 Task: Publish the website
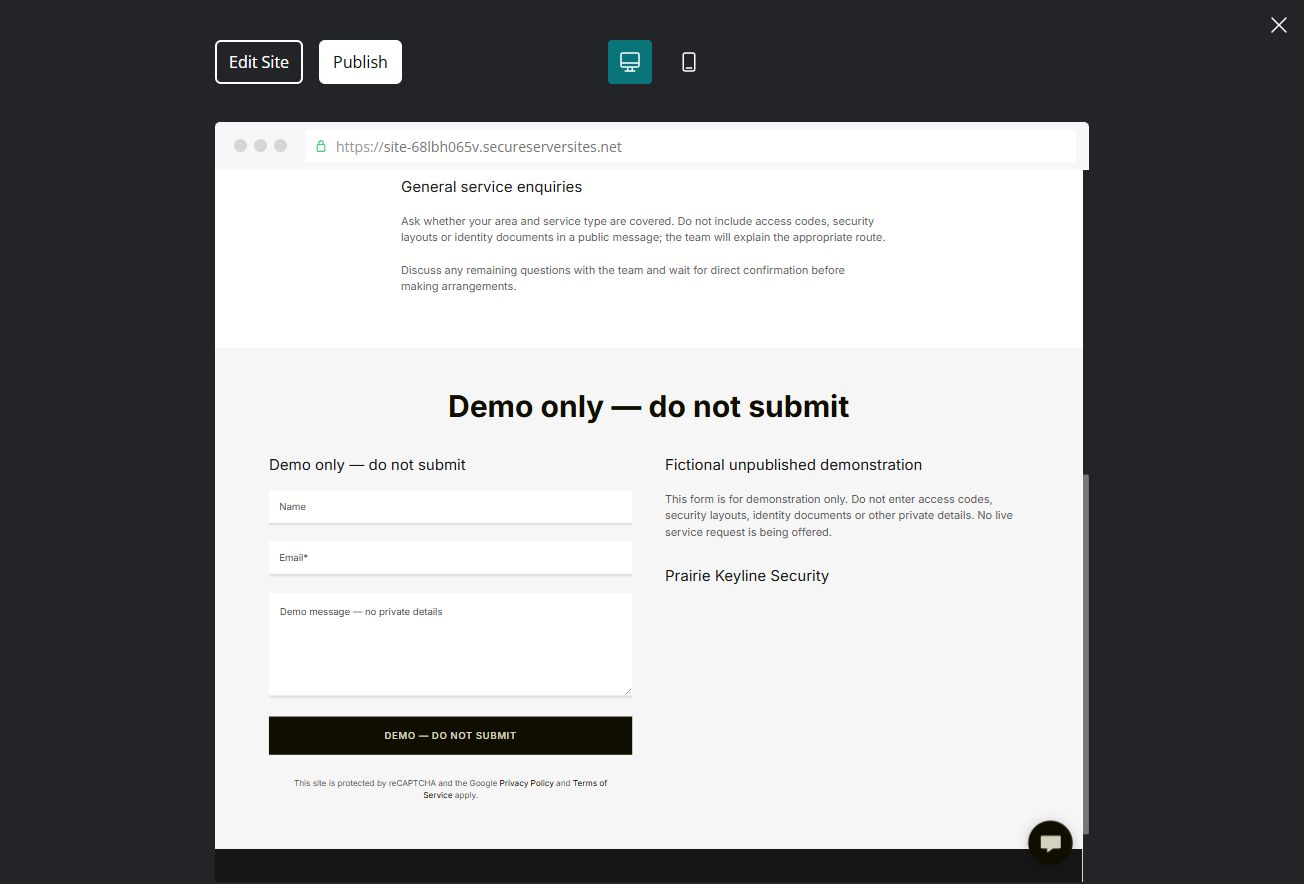pos(360,62)
